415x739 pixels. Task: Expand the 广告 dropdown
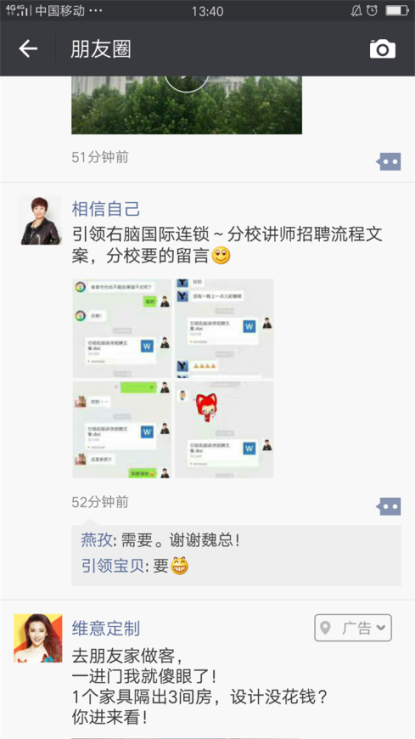353,628
